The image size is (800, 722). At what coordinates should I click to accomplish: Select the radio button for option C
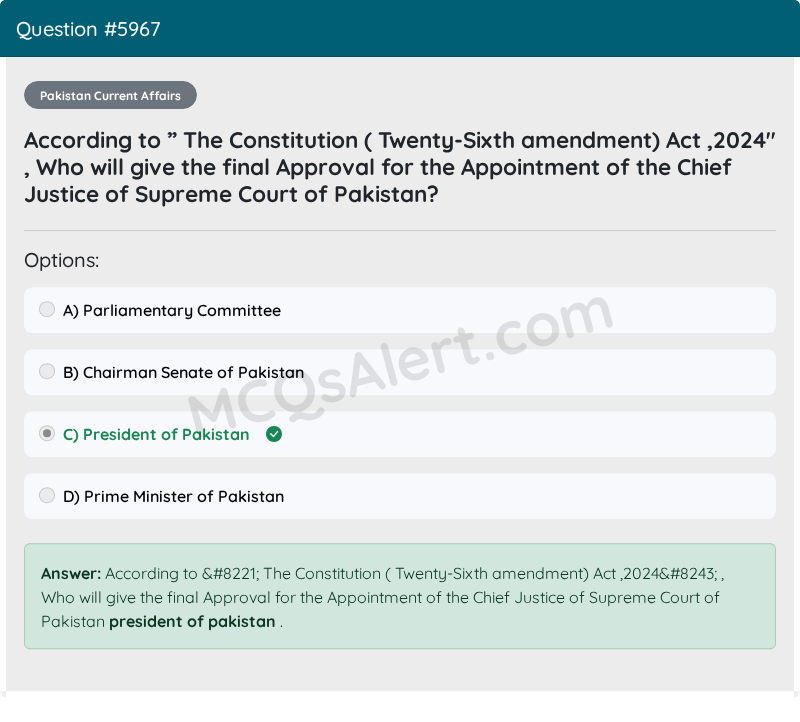pos(47,434)
